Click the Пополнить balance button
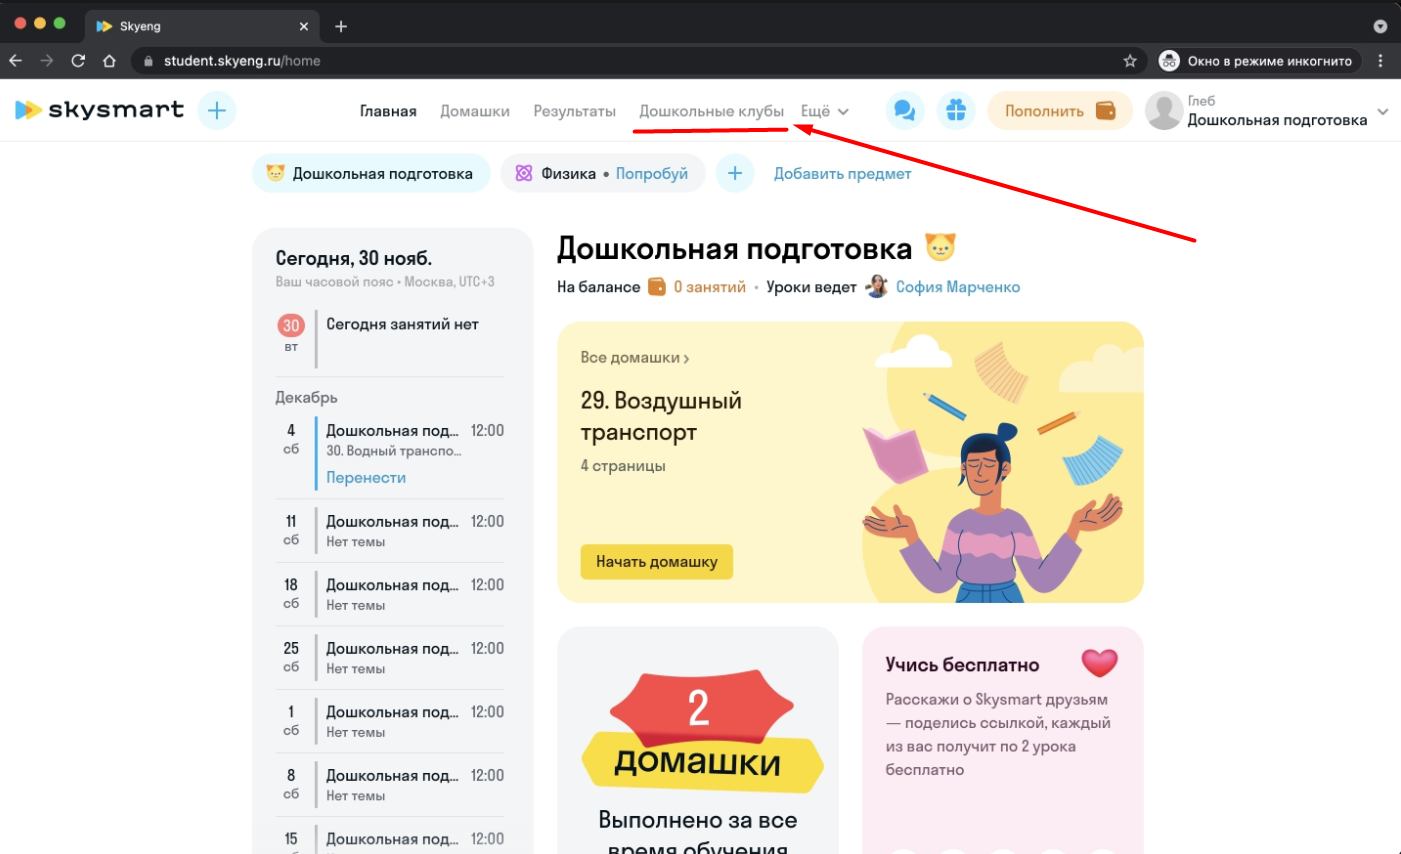1401x854 pixels. (x=1060, y=111)
